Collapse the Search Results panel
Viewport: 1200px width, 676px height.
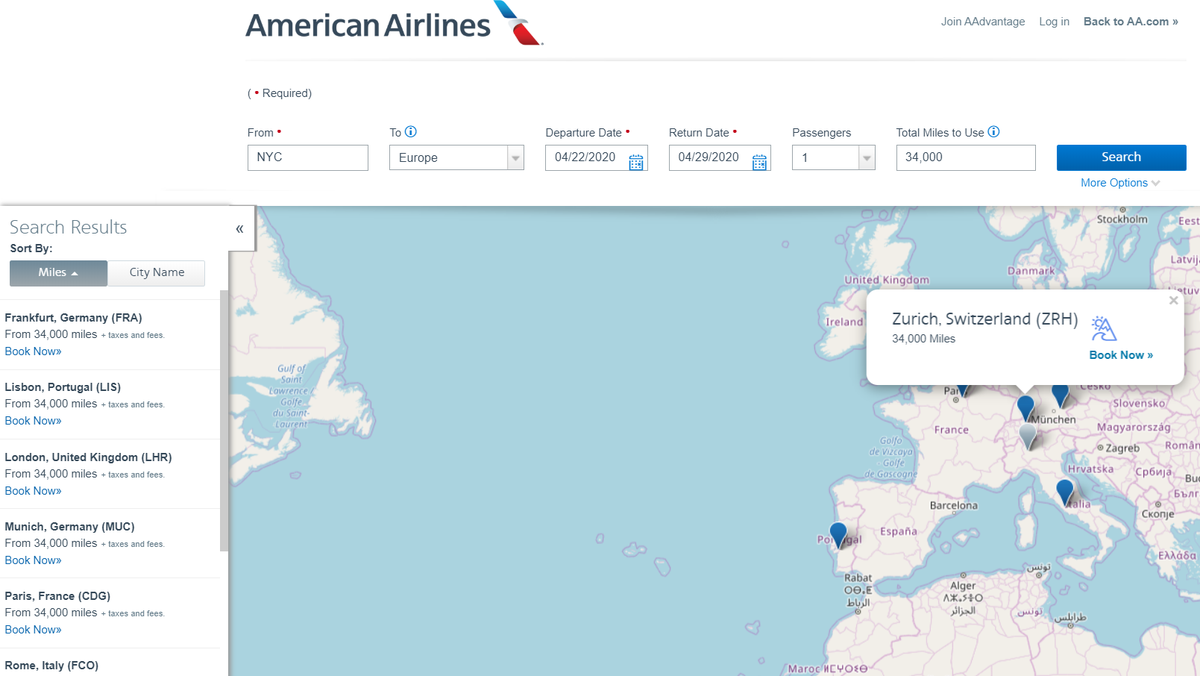(239, 228)
